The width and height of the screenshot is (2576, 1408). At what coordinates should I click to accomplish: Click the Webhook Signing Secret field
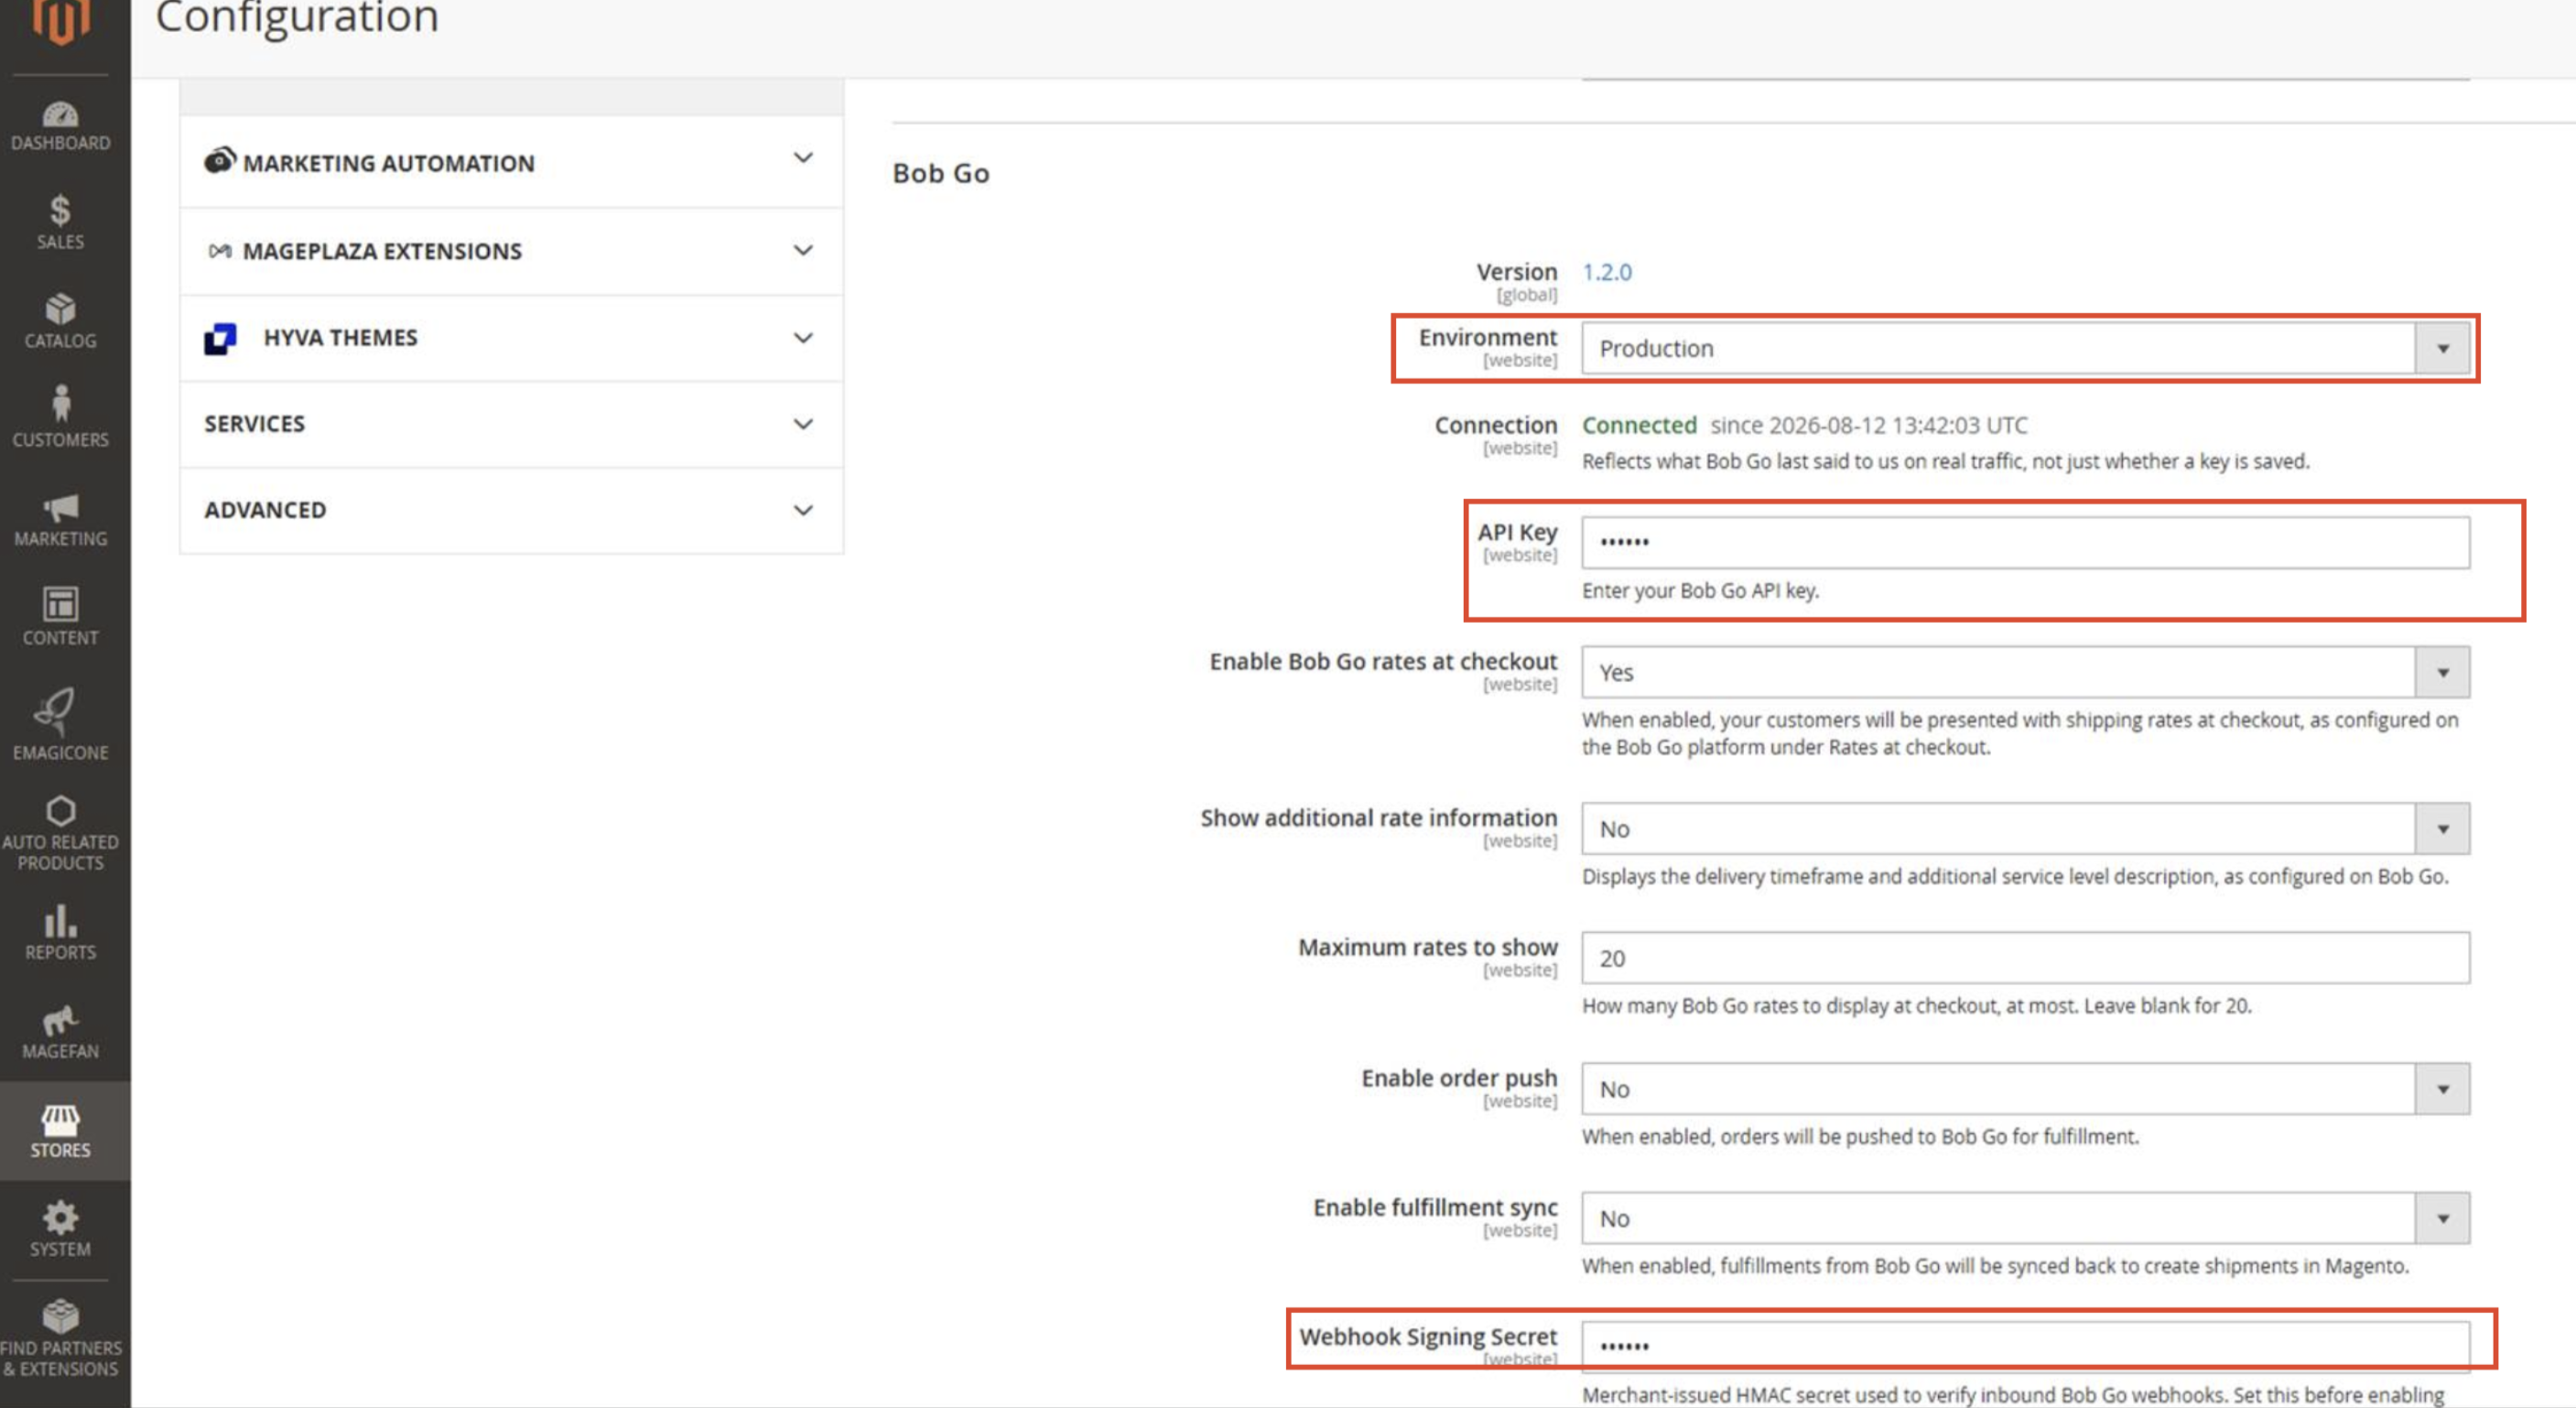coord(2025,1345)
